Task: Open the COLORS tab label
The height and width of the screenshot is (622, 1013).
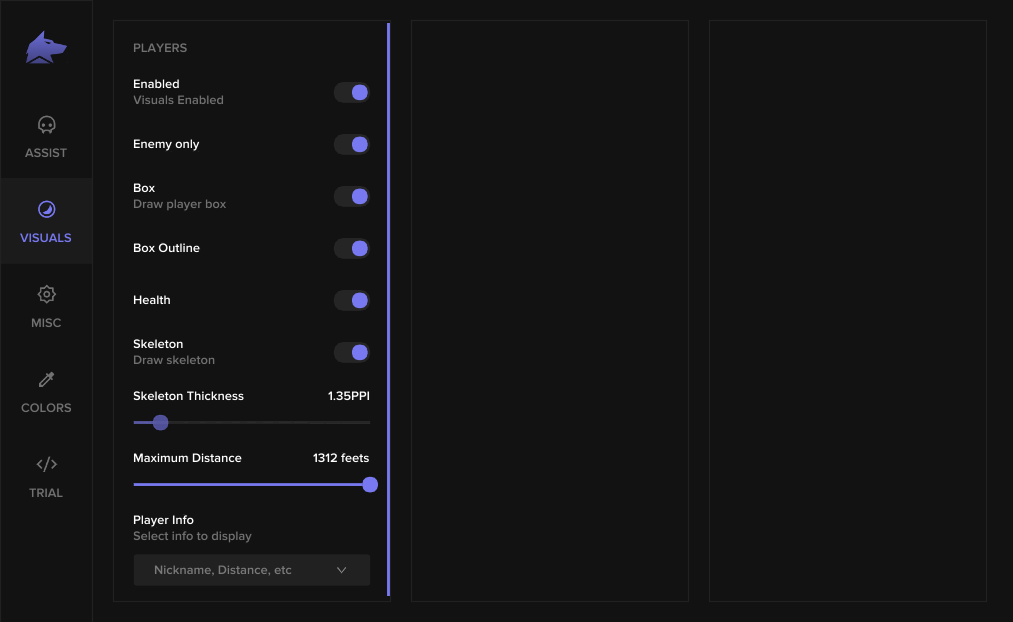Action: click(46, 408)
